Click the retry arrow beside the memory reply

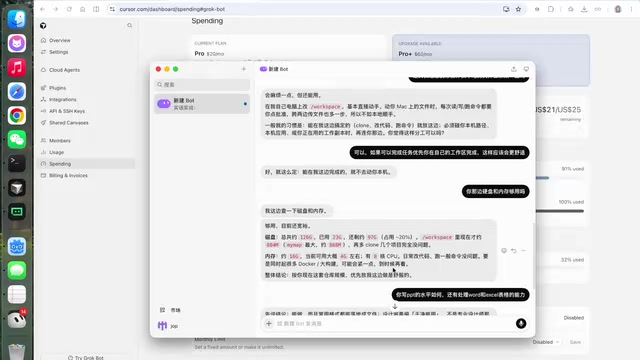tap(514, 251)
